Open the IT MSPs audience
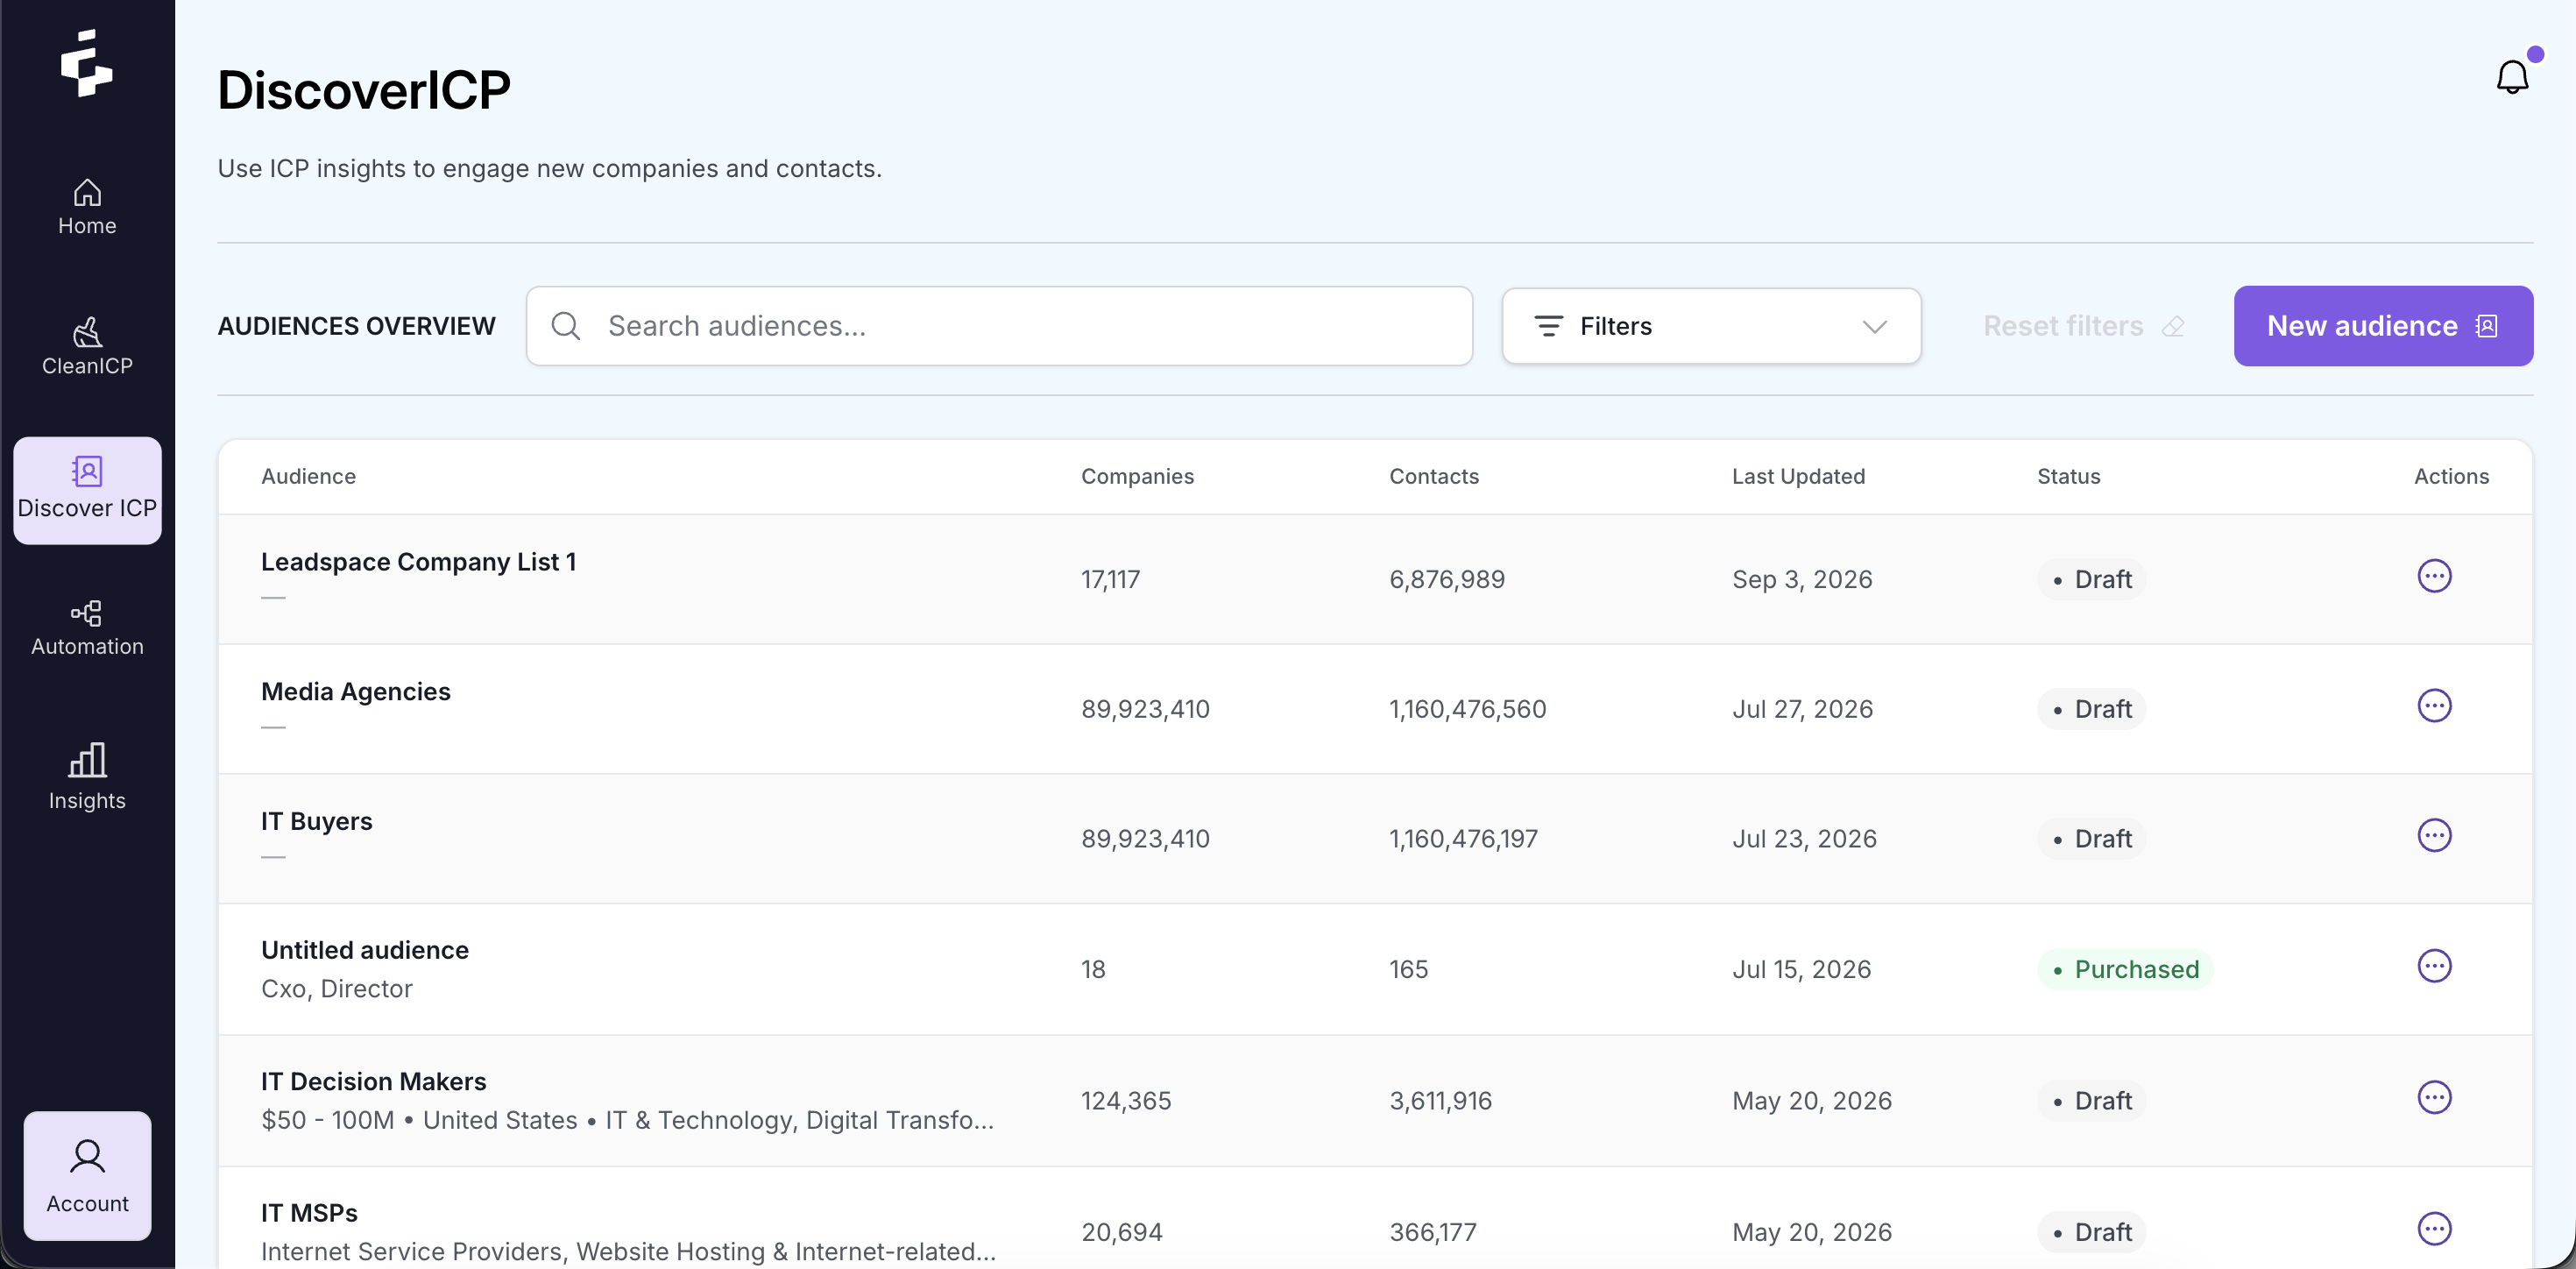Viewport: 2576px width, 1269px height. pos(309,1213)
